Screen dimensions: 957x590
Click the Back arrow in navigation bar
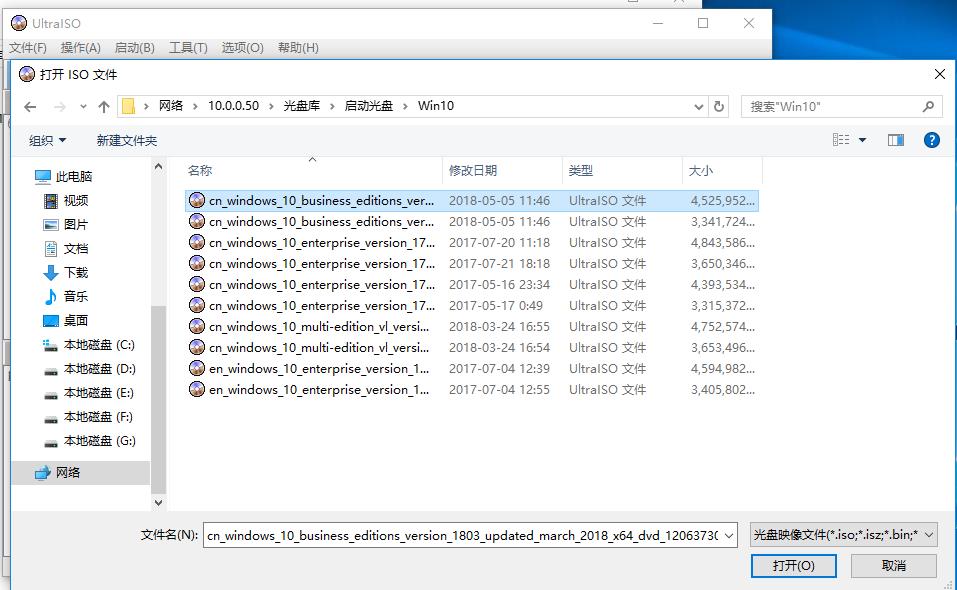(30, 107)
